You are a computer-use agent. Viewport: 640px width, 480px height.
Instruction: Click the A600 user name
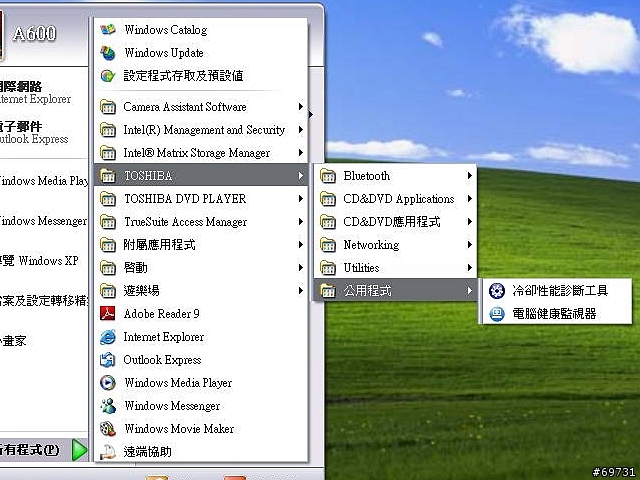point(34,33)
